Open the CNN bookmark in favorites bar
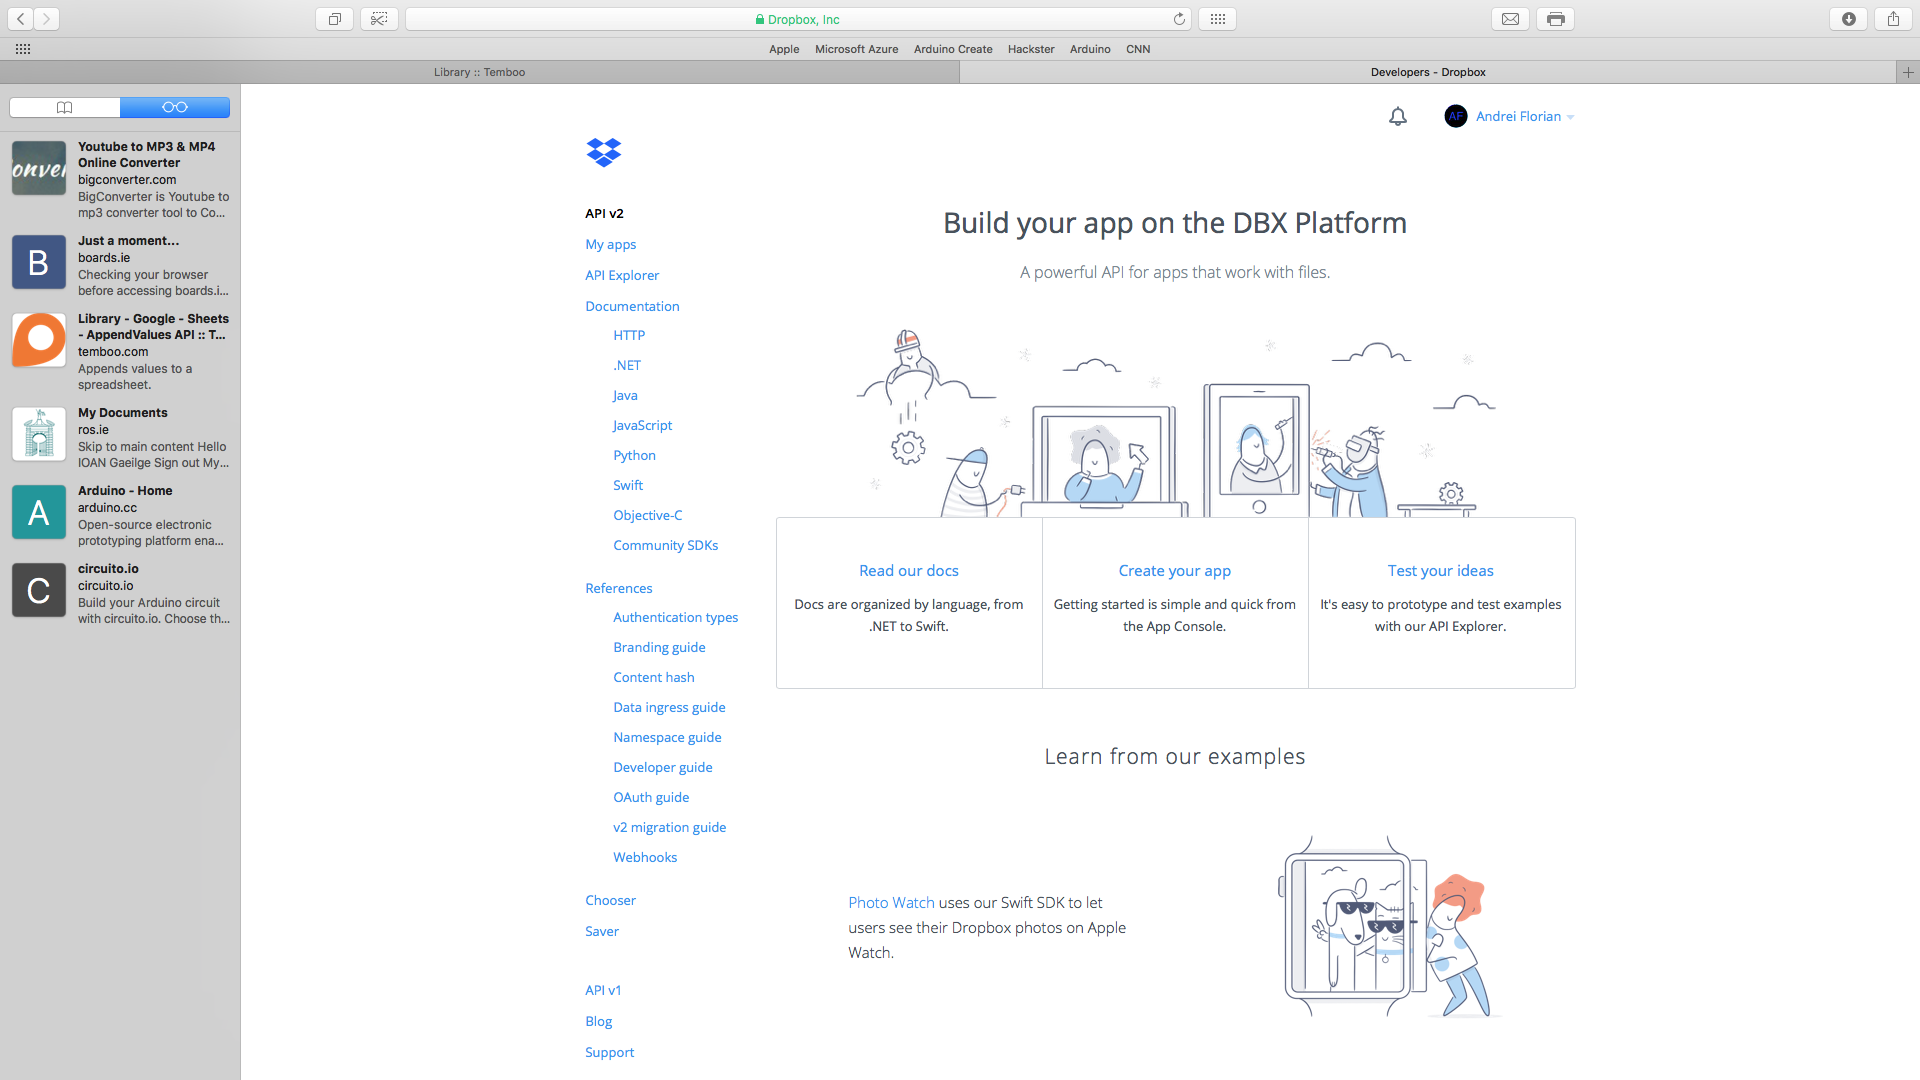 pyautogui.click(x=1137, y=49)
